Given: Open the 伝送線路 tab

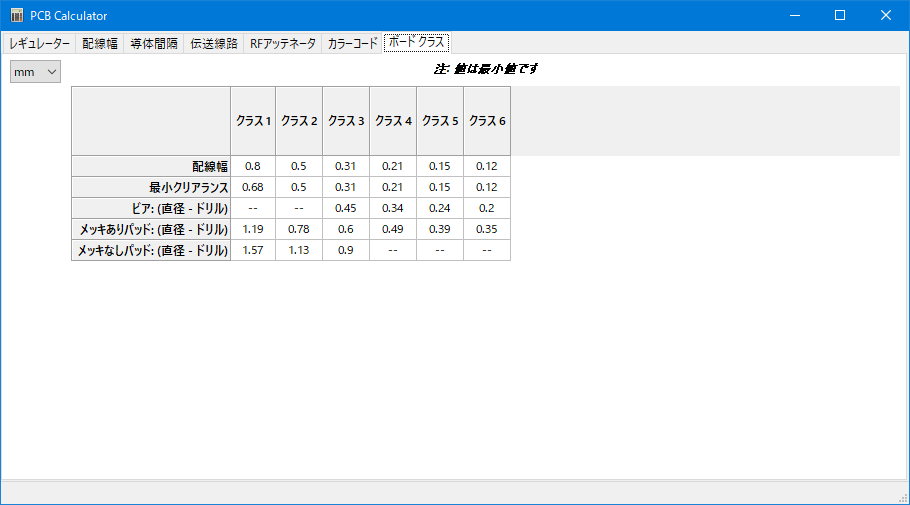Looking at the screenshot, I should click(x=214, y=44).
